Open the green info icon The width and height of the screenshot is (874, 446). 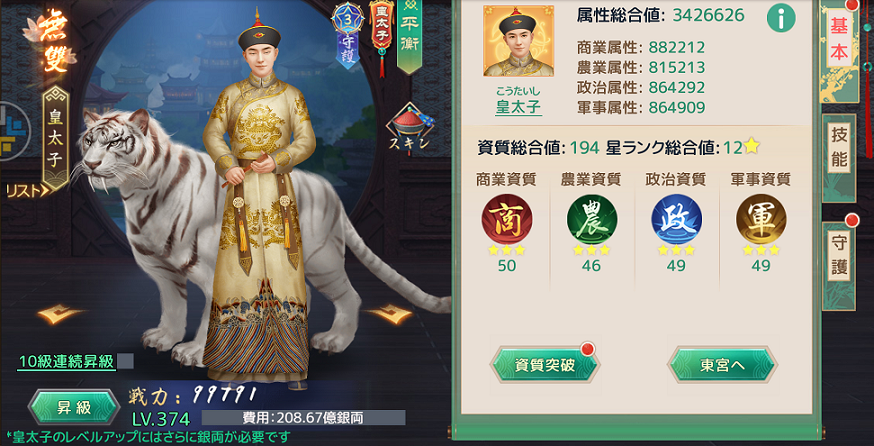781,18
